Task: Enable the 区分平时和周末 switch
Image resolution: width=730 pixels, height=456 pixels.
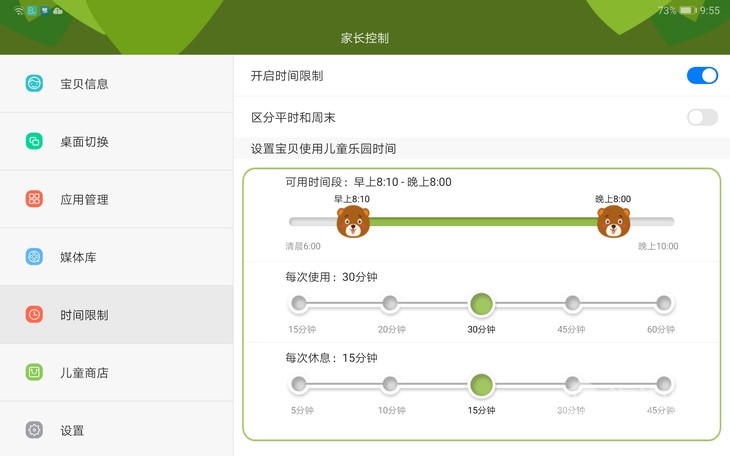Action: point(702,117)
